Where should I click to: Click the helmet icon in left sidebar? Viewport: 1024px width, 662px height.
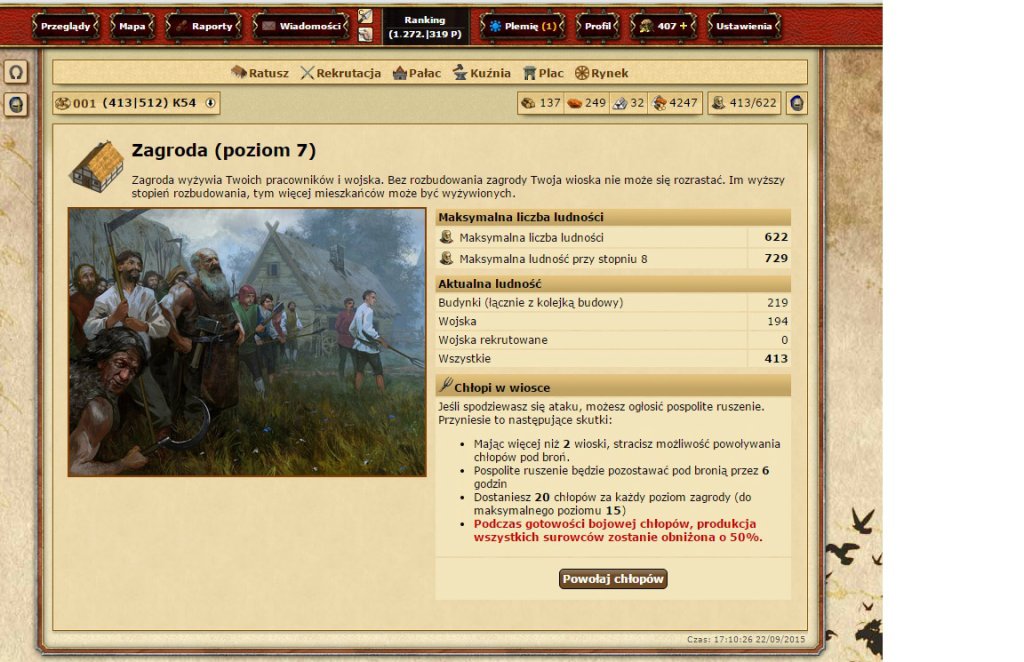(16, 104)
